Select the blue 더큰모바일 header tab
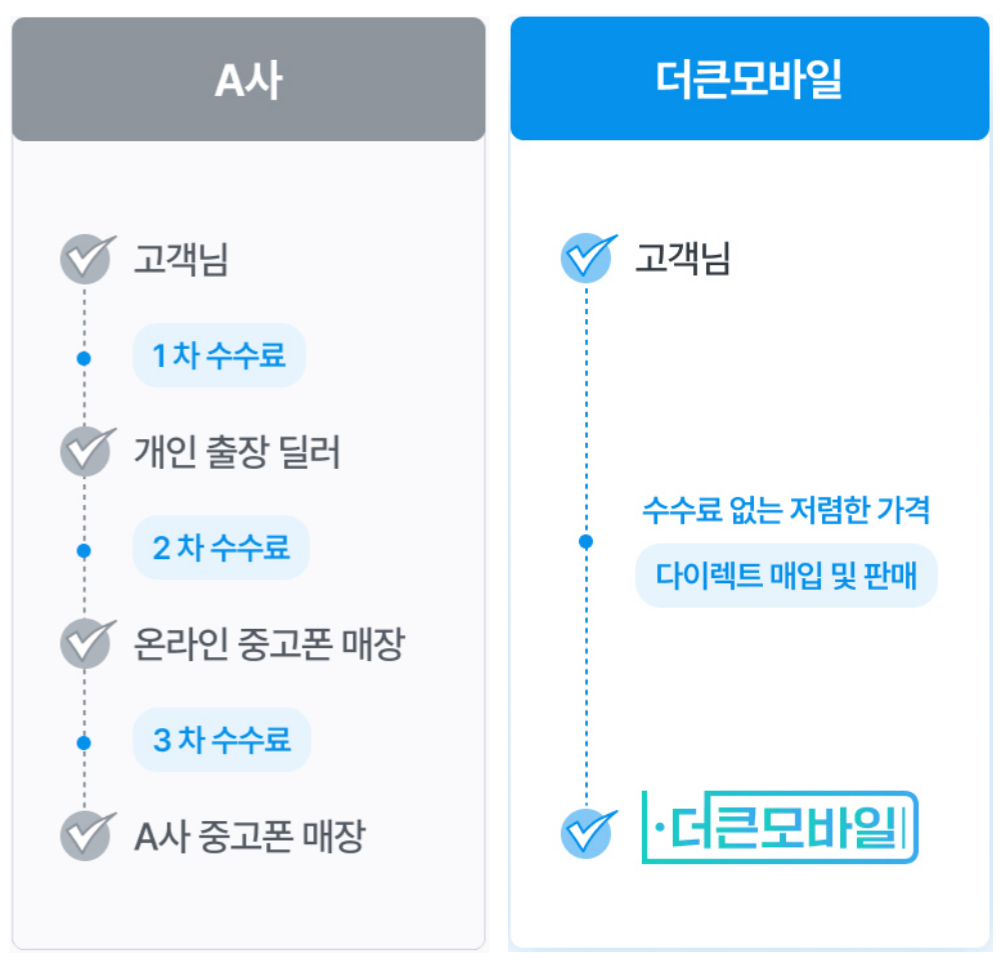This screenshot has width=1000, height=963. [x=750, y=78]
